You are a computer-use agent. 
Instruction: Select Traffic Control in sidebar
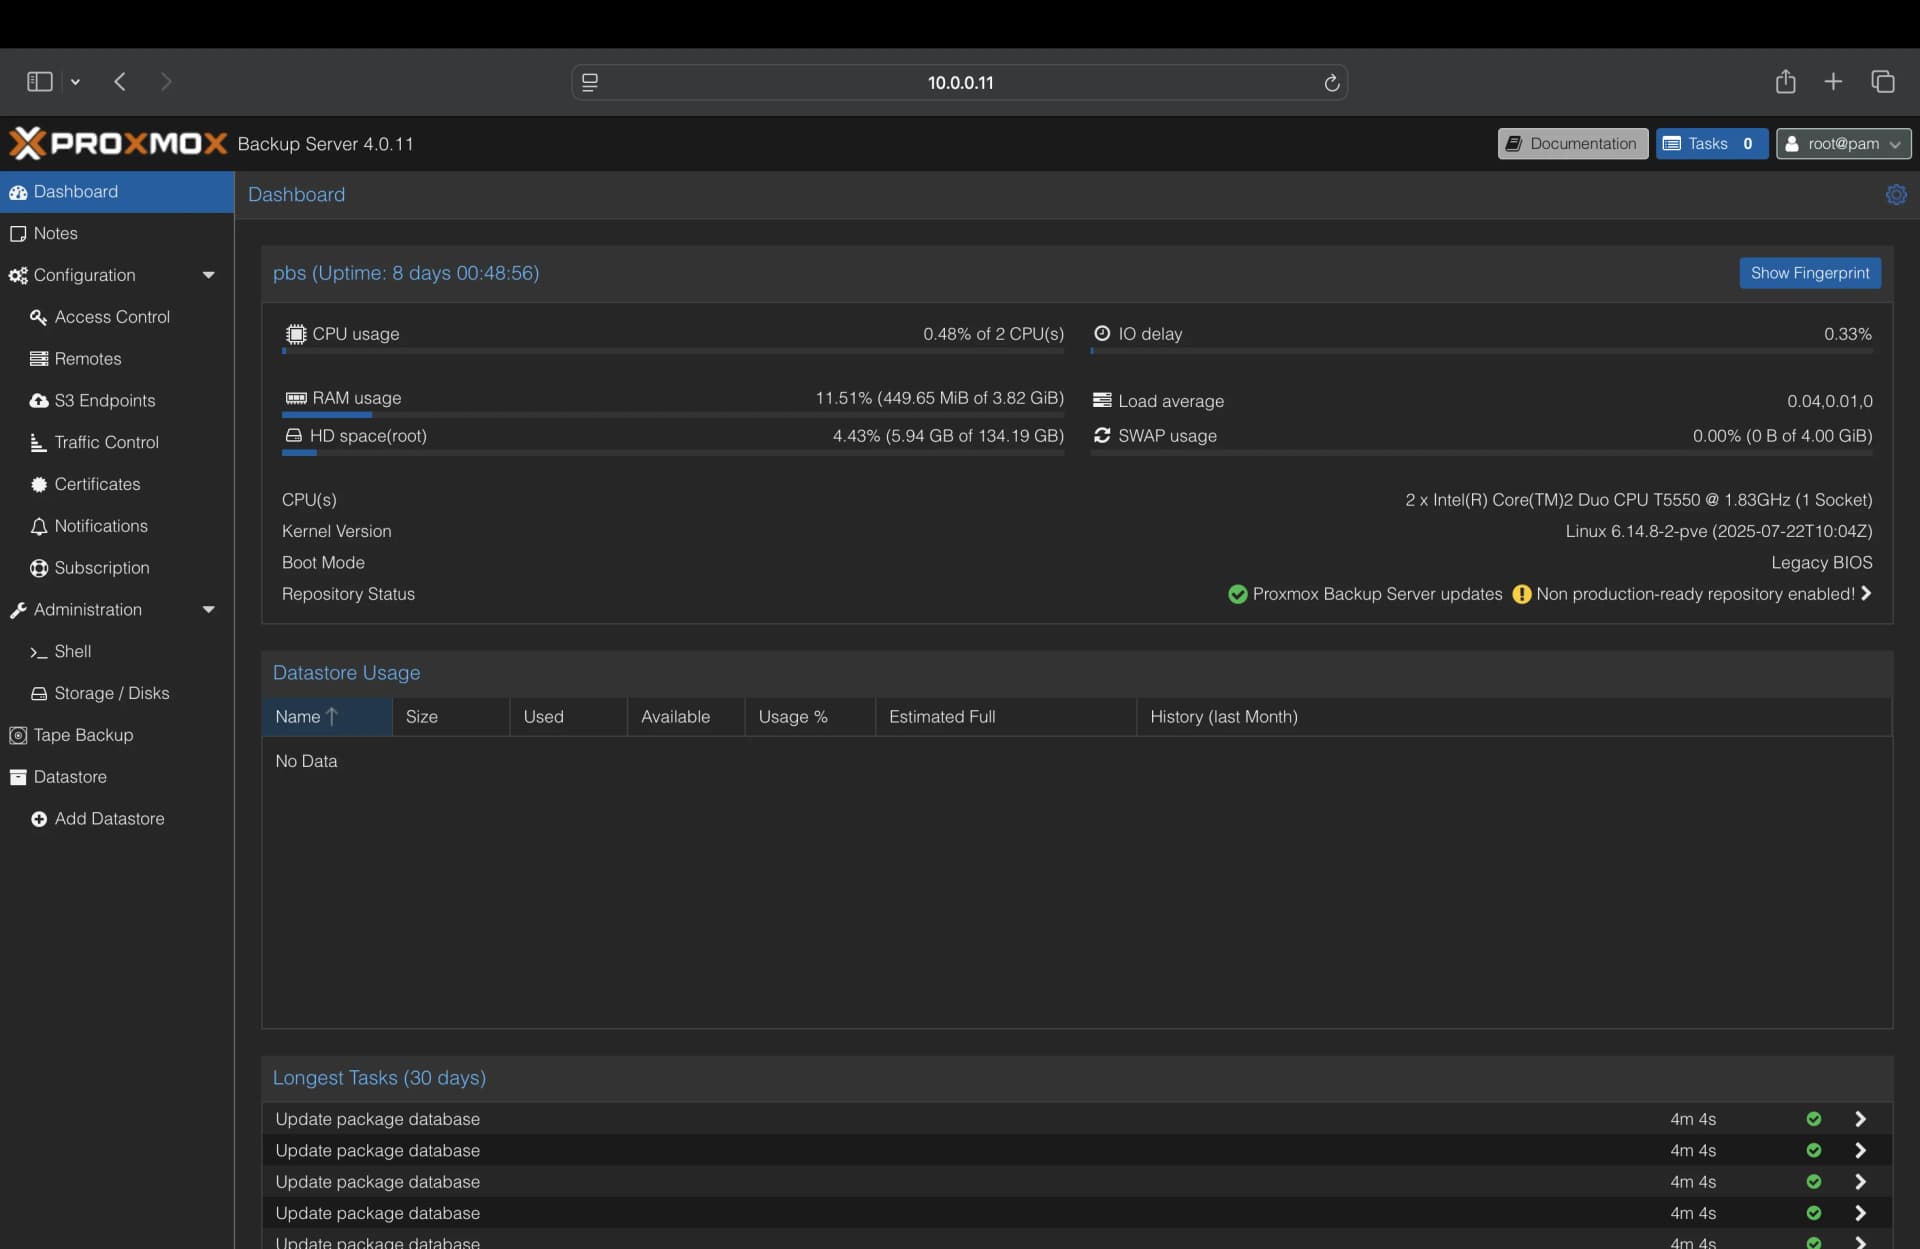(x=105, y=442)
